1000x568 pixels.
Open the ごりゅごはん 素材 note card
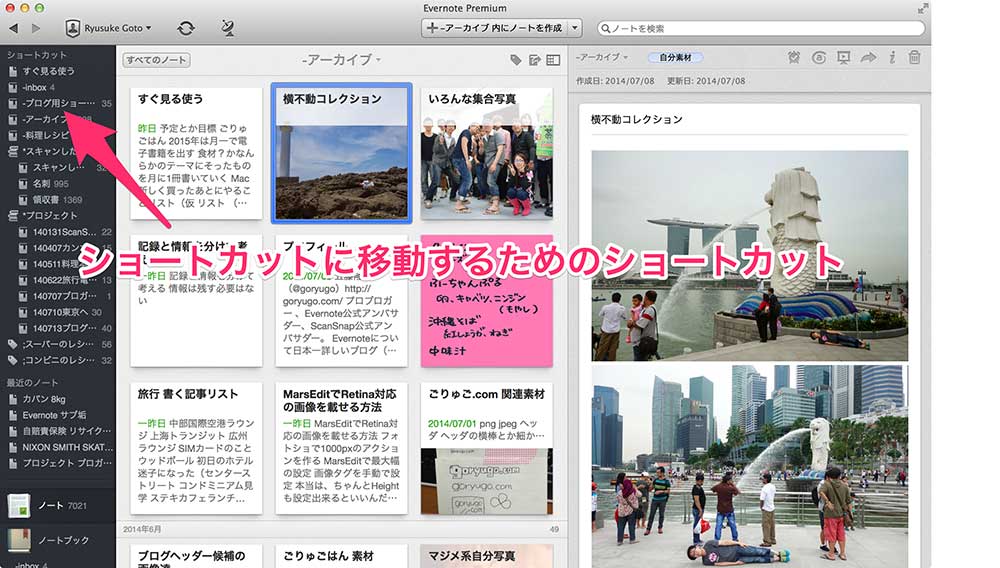(342, 556)
